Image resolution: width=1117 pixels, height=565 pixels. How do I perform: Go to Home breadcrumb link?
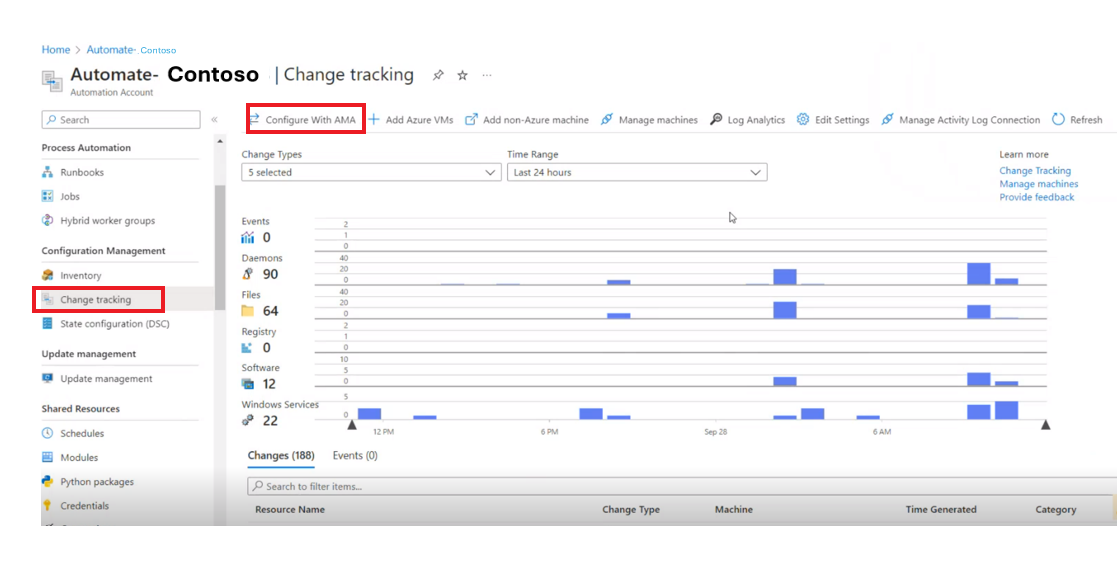pos(56,50)
